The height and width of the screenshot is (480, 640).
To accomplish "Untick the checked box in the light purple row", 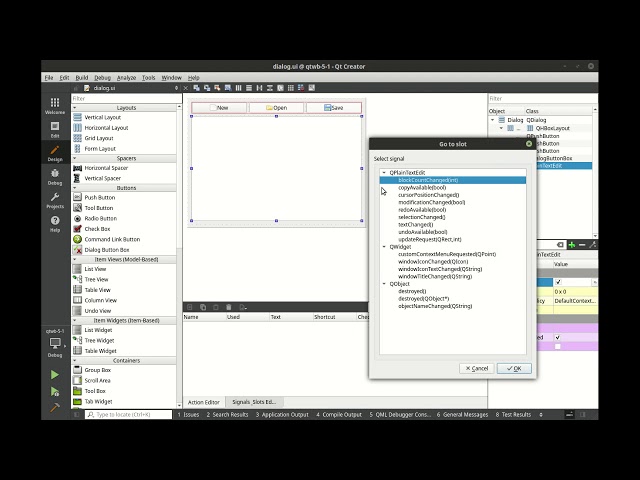I will [x=558, y=338].
